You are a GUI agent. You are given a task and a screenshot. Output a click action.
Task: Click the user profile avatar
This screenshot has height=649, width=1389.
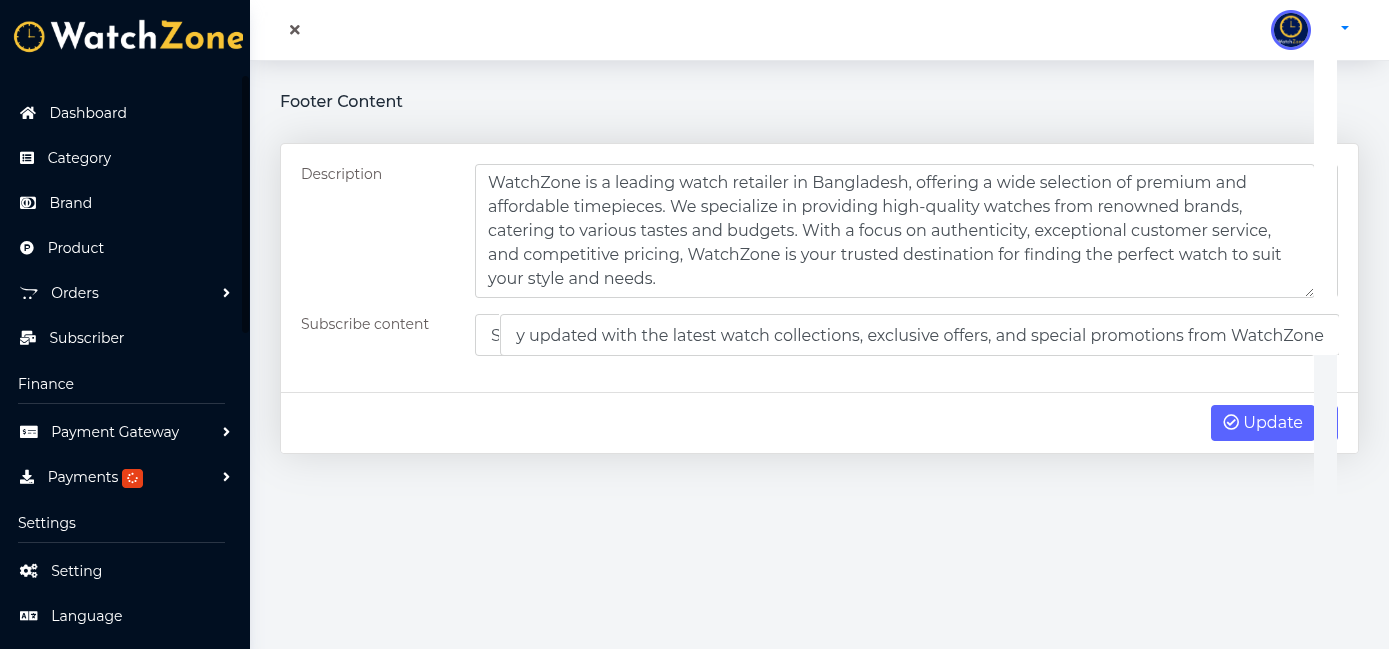1290,30
